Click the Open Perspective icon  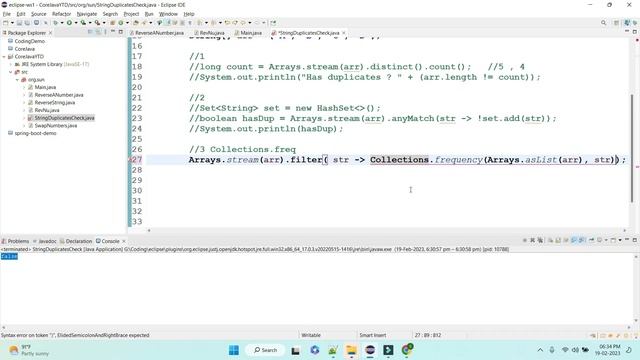616,23
